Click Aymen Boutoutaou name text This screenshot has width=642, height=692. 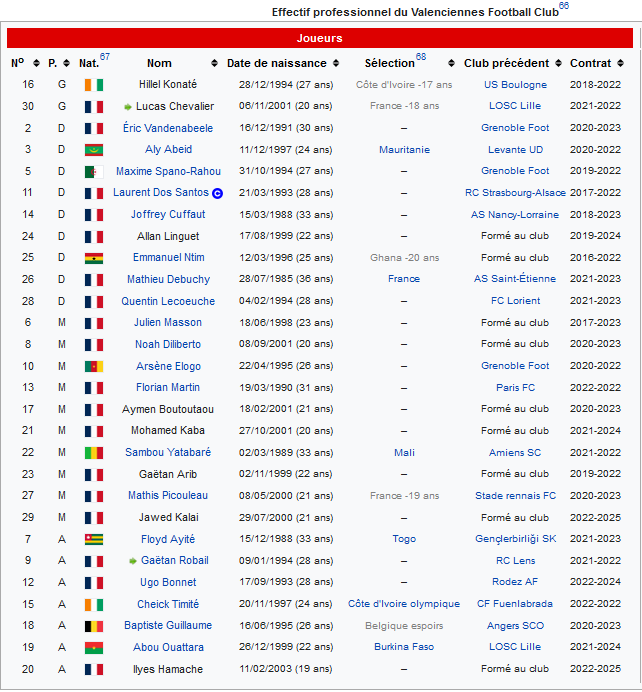(168, 410)
